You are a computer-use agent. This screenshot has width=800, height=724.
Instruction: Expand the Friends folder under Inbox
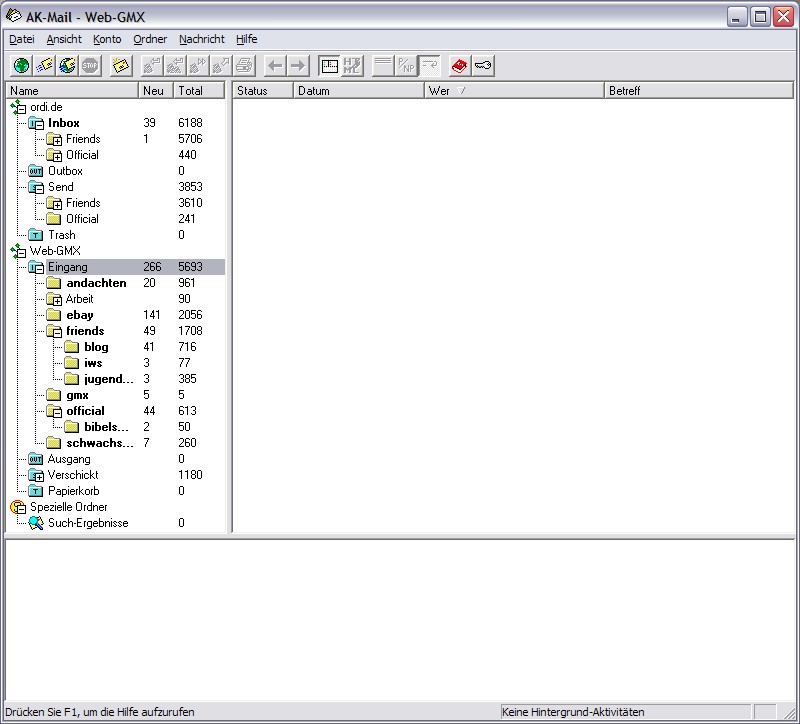[57, 141]
